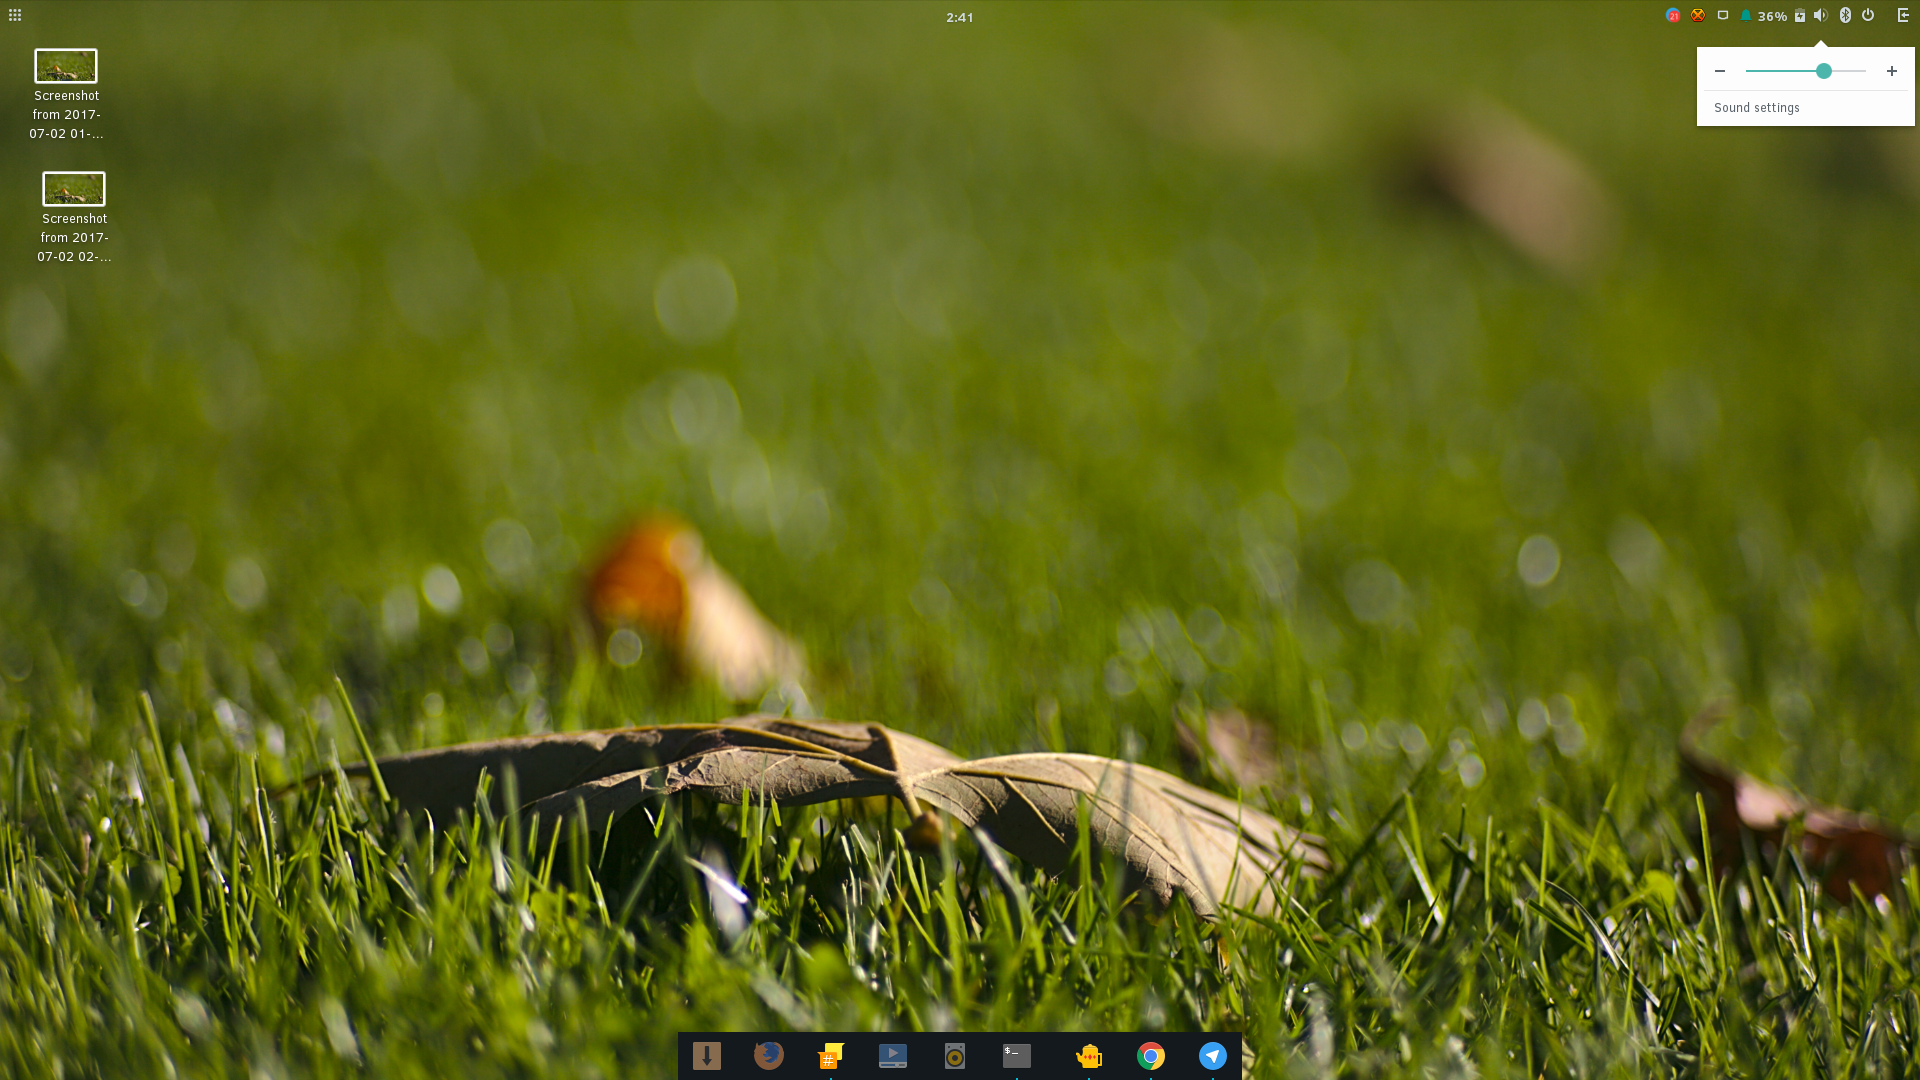
Task: Select the Screenshot from 2017-07-02 02 file
Action: 74,218
